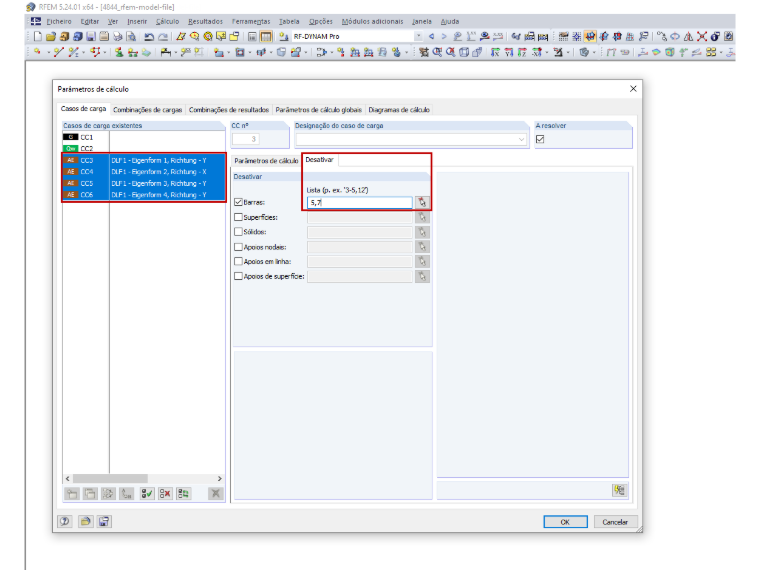
Task: Open the Ferramentas menu
Action: [251, 21]
